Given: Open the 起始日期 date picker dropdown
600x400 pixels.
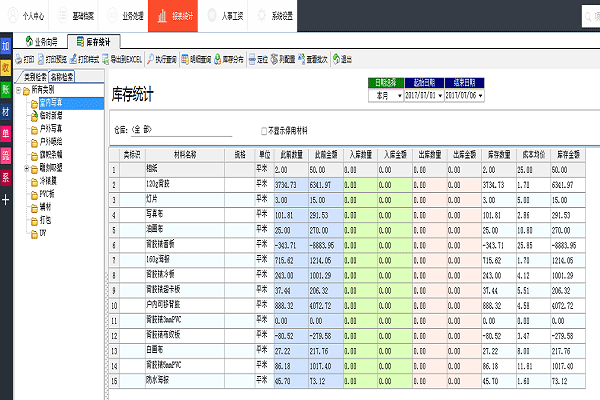Looking at the screenshot, I should click(438, 96).
